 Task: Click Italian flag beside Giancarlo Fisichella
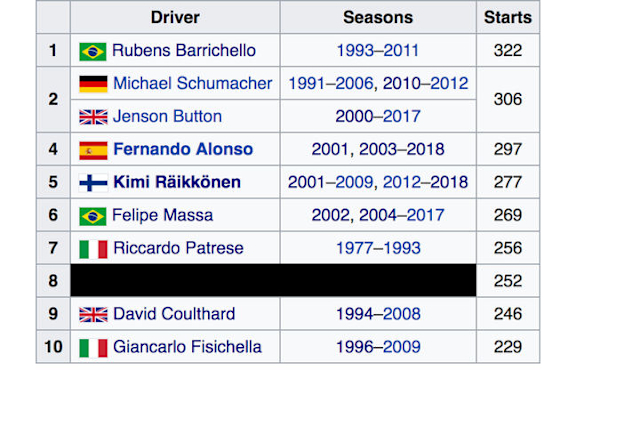click(x=93, y=348)
